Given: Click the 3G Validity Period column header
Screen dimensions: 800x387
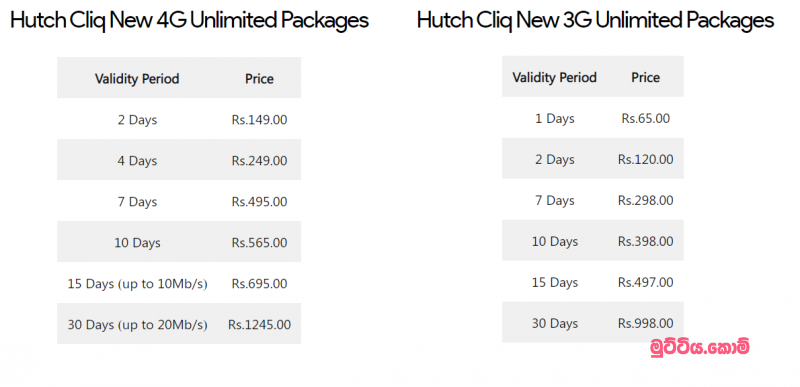Looking at the screenshot, I should pos(555,78).
